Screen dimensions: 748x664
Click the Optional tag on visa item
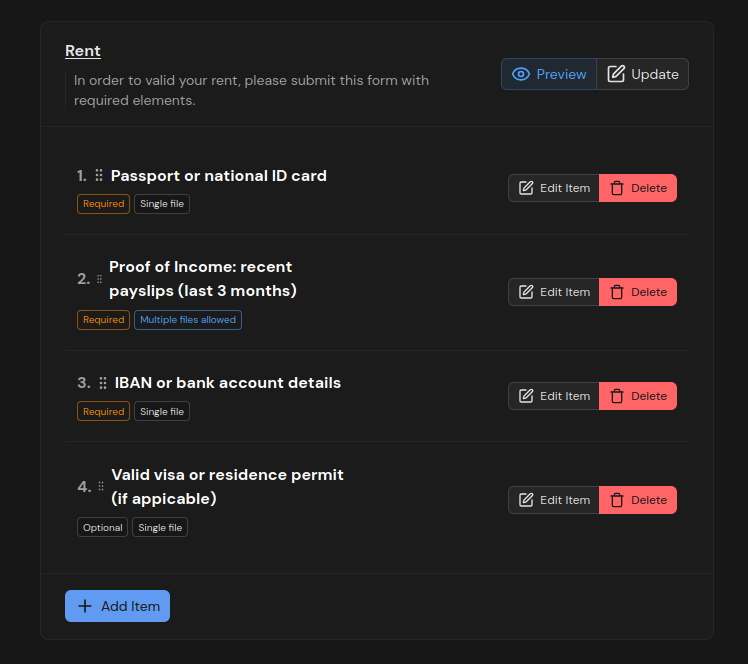pyautogui.click(x=103, y=527)
